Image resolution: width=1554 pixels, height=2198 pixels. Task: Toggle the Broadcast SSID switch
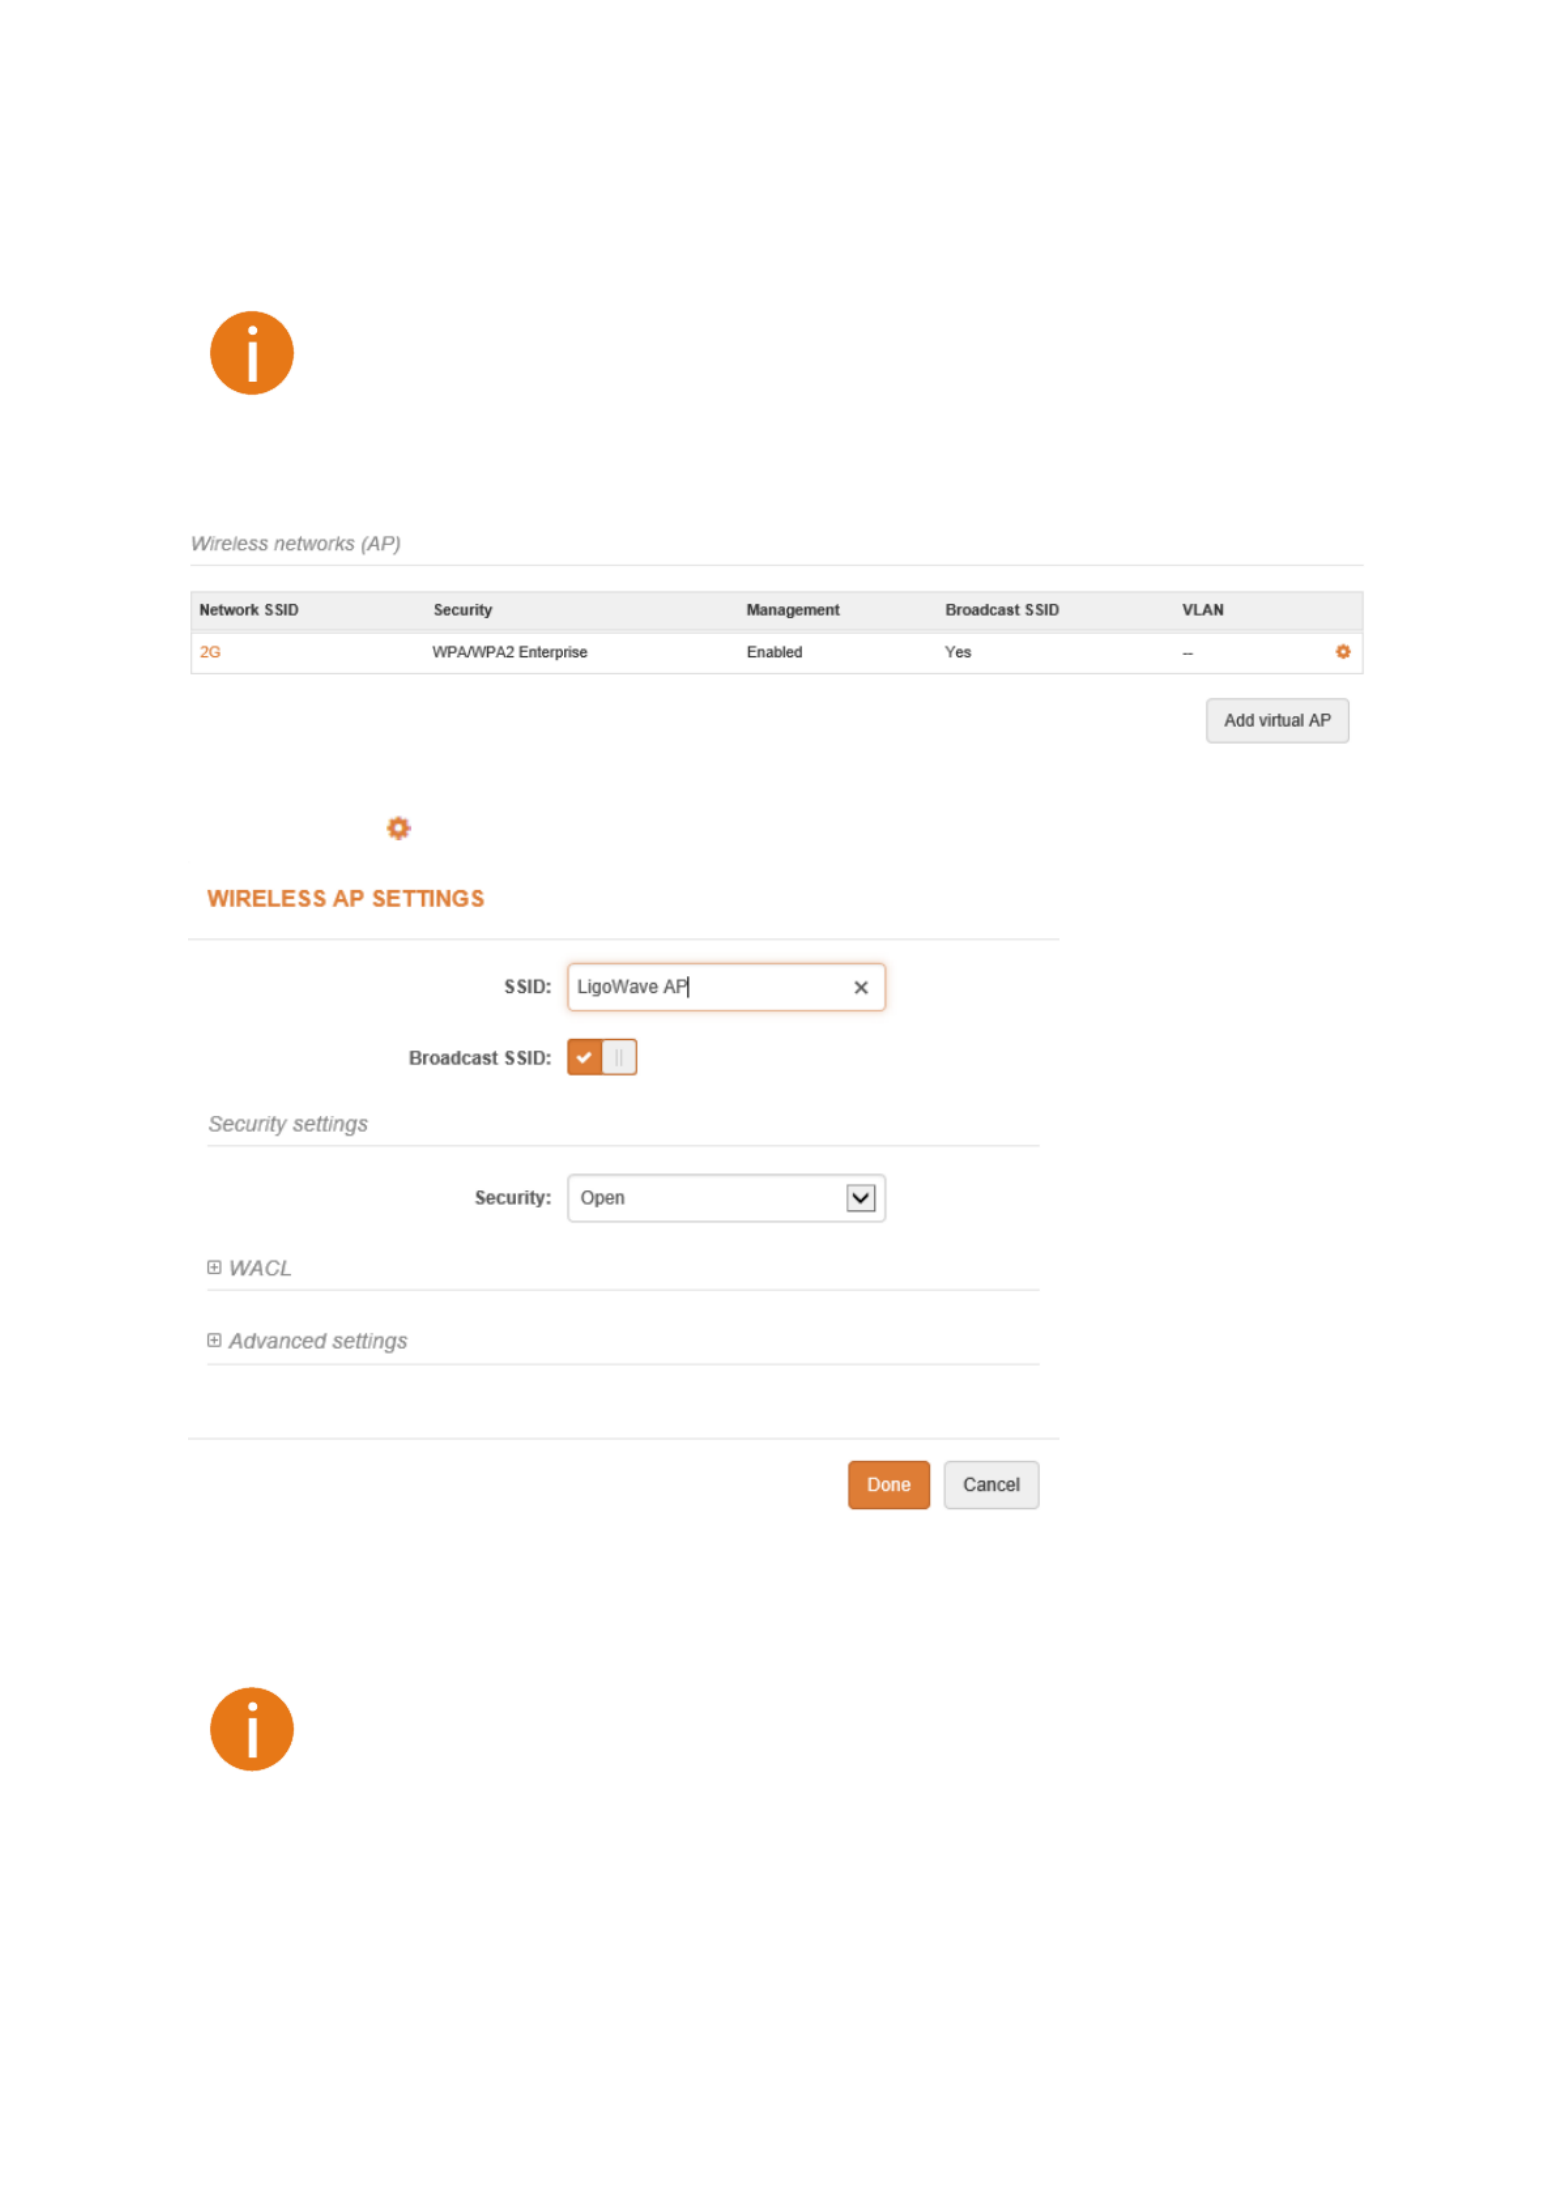601,1057
